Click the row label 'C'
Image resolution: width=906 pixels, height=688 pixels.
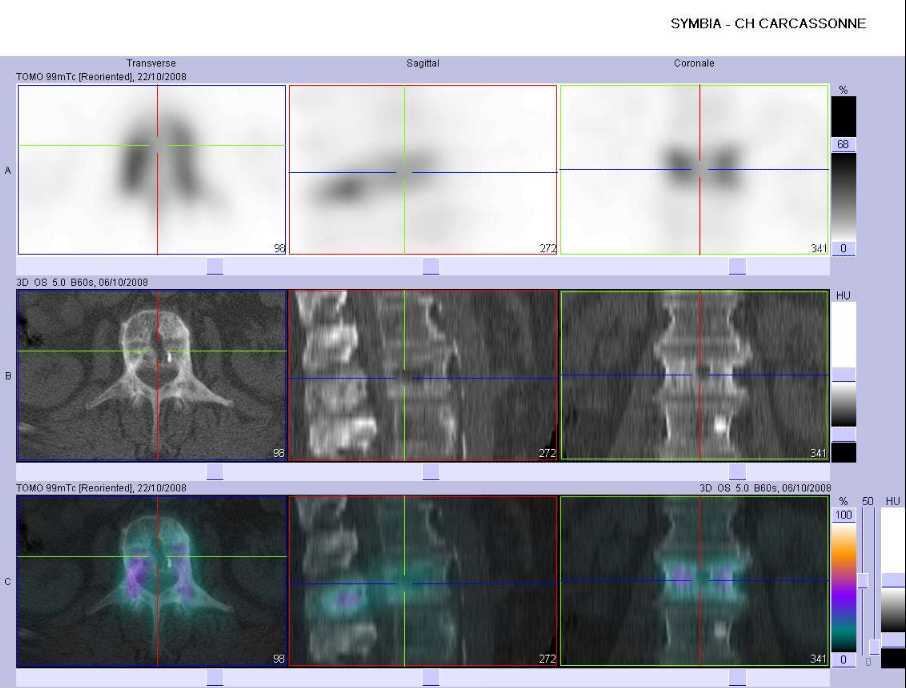pyautogui.click(x=8, y=582)
